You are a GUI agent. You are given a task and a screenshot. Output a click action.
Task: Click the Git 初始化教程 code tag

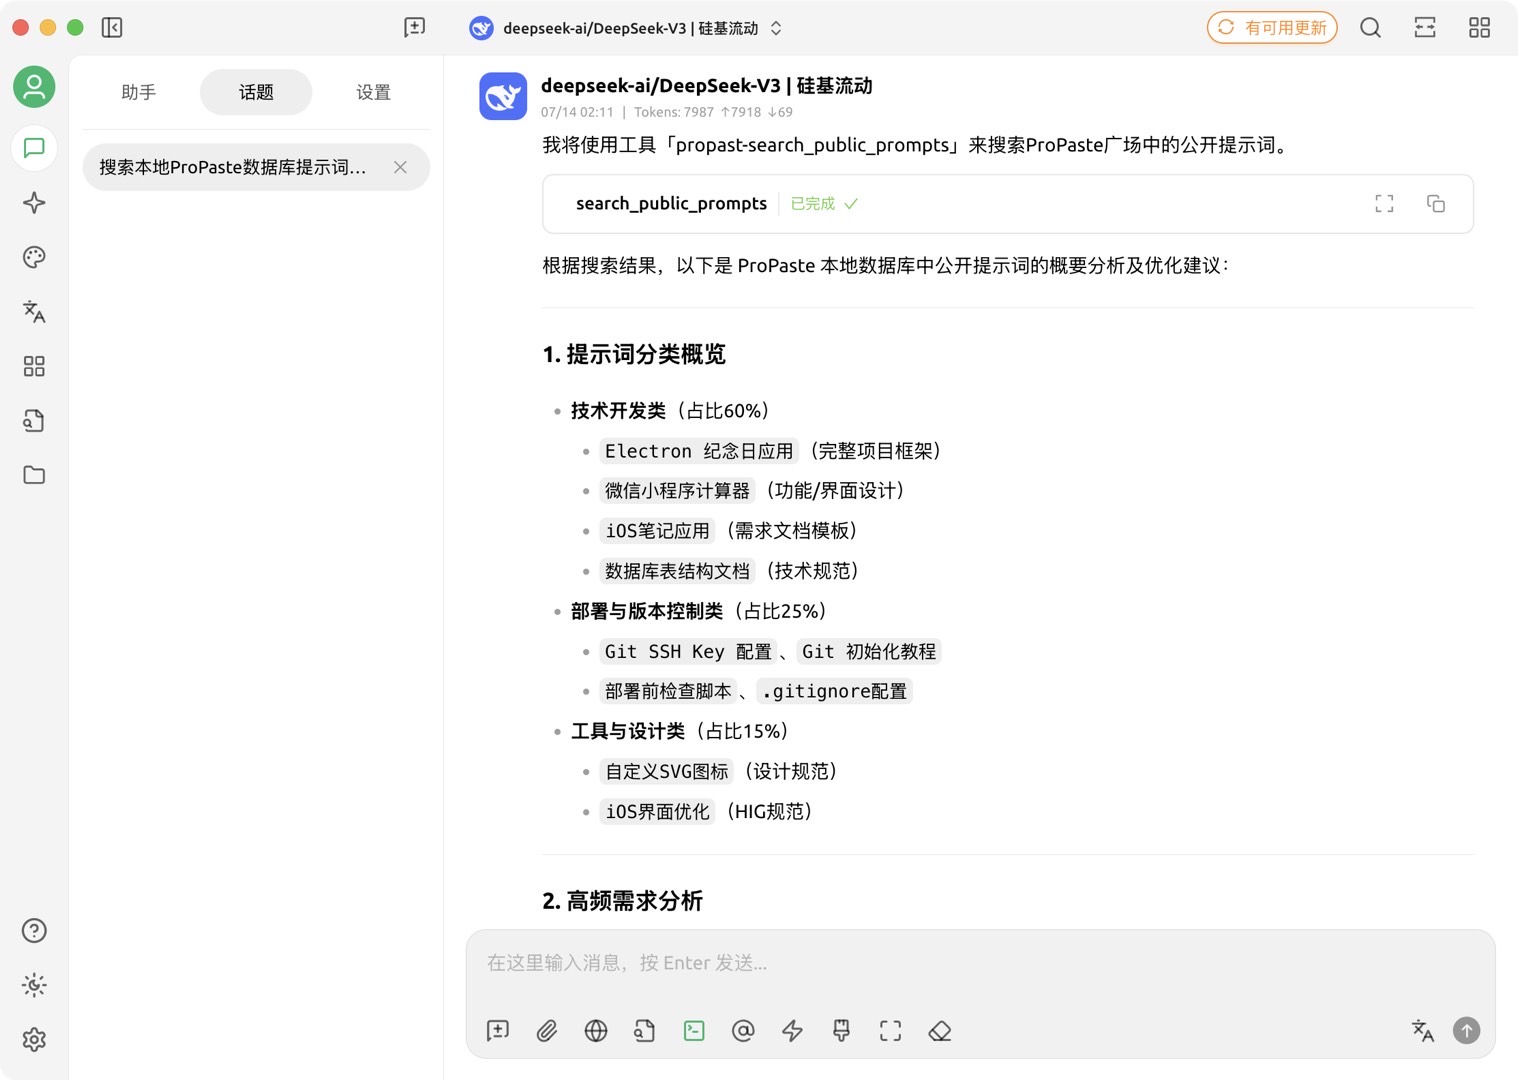(869, 651)
